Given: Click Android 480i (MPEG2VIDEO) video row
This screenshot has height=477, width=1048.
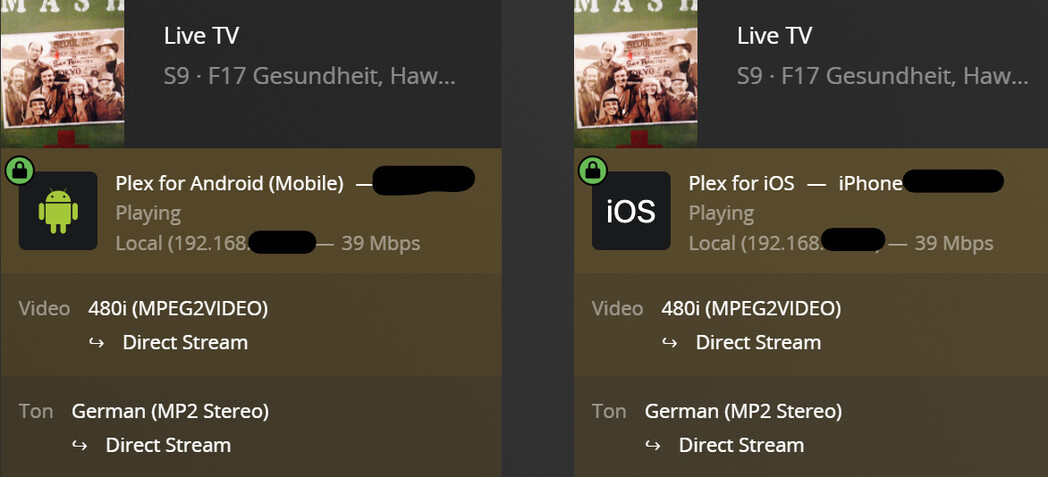Looking at the screenshot, I should 178,309.
